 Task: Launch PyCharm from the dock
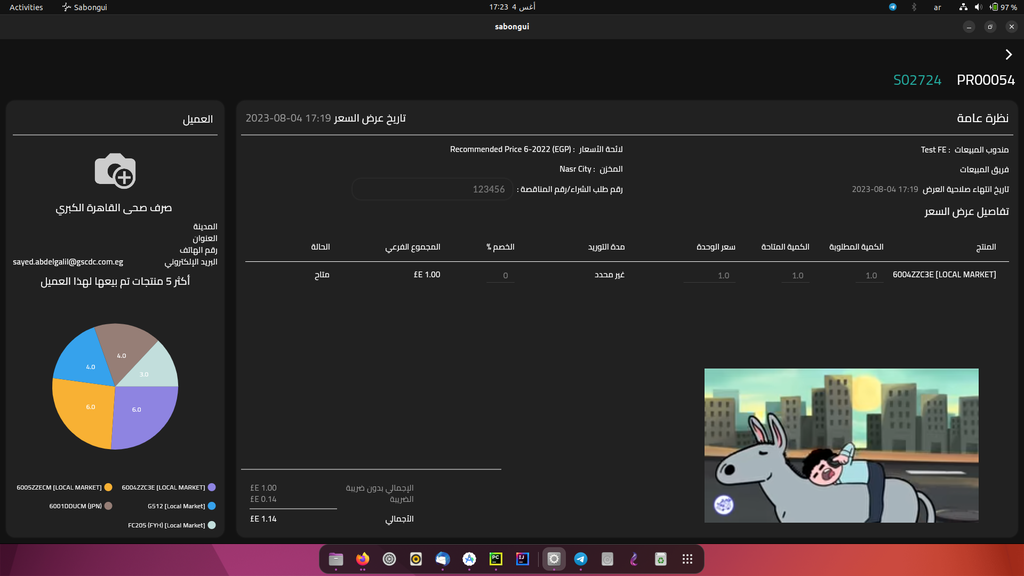point(495,559)
